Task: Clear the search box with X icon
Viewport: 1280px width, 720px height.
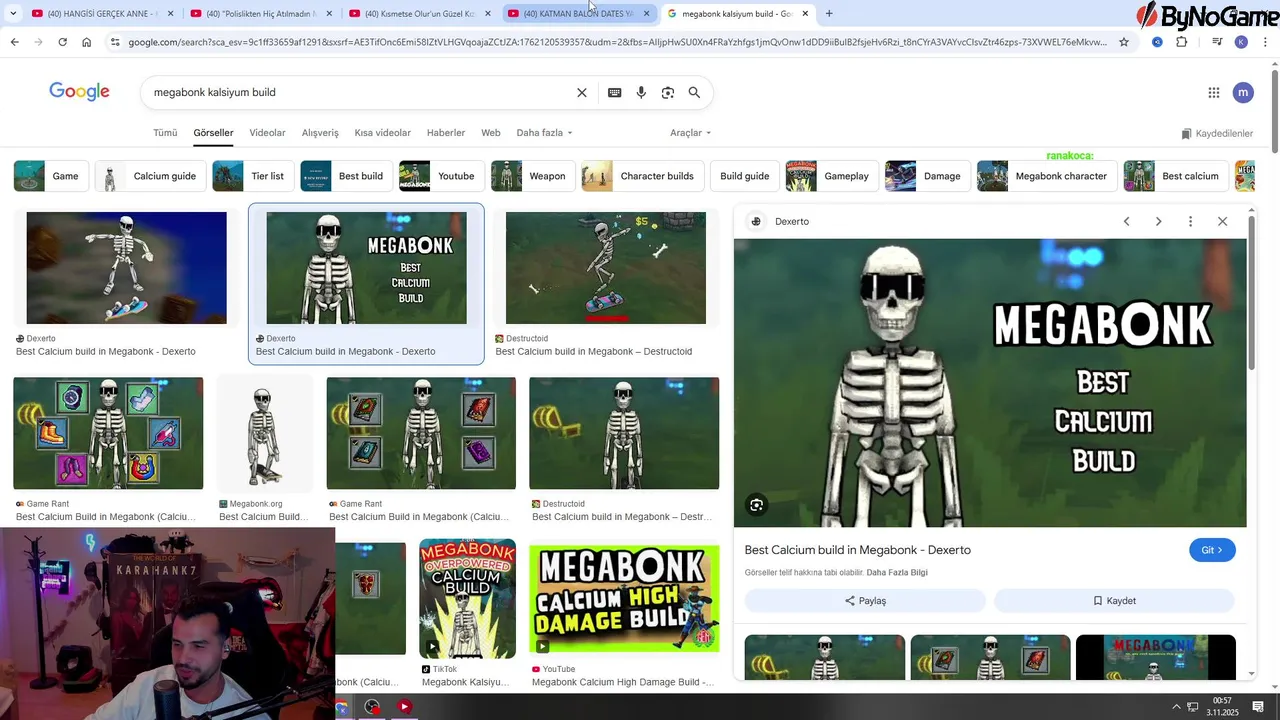Action: pos(582,92)
